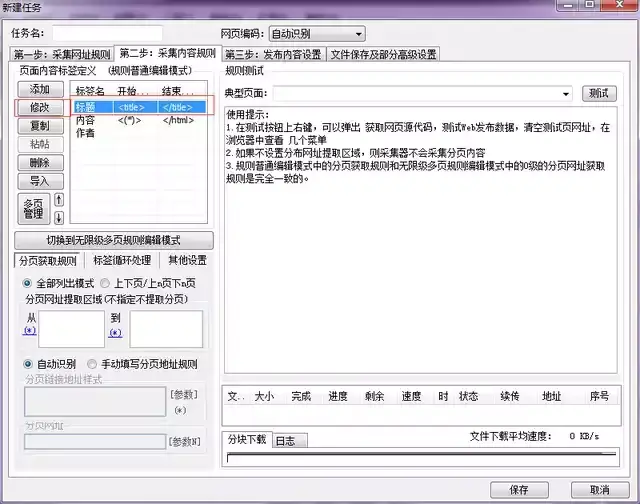The width and height of the screenshot is (640, 504).
Task: Select the 标签循环处理 sub-tab
Action: (x=122, y=260)
